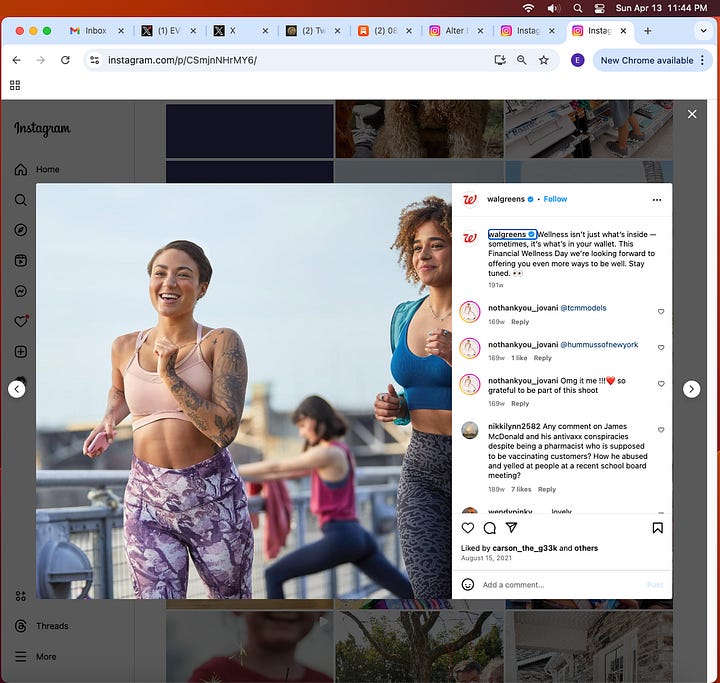Click the install app icon in address bar

[500, 60]
